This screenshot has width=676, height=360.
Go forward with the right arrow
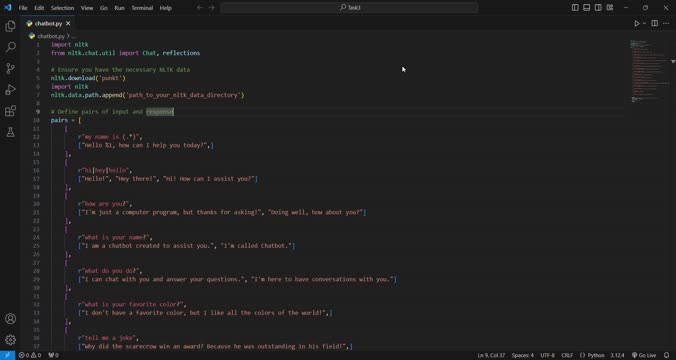[211, 8]
